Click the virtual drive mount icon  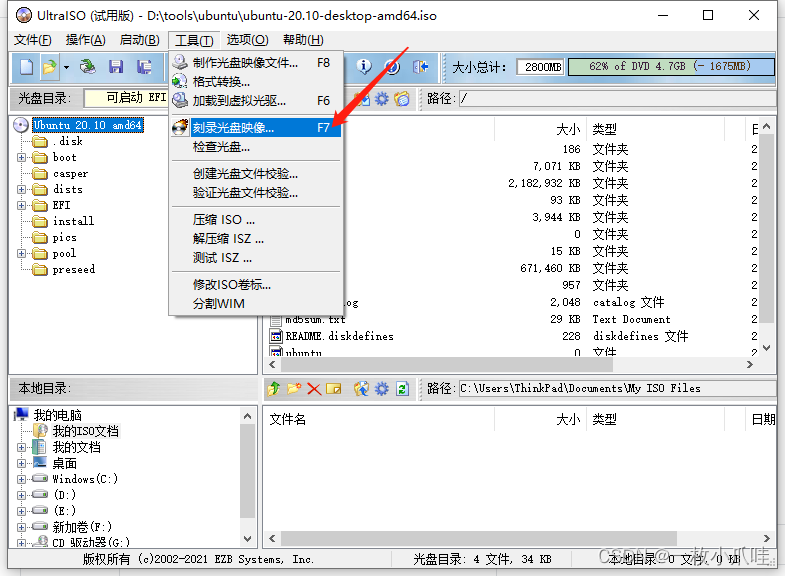tap(180, 100)
